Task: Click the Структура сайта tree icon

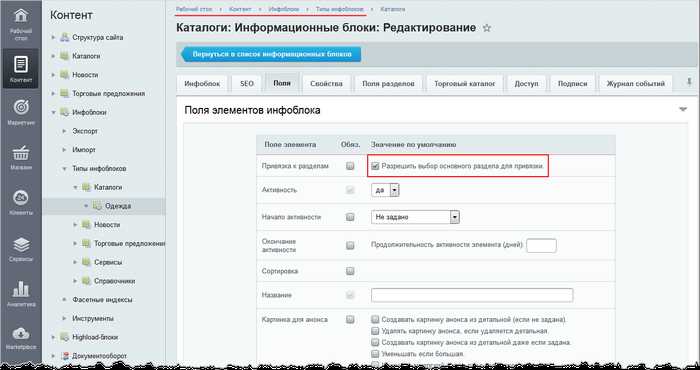Action: click(65, 37)
